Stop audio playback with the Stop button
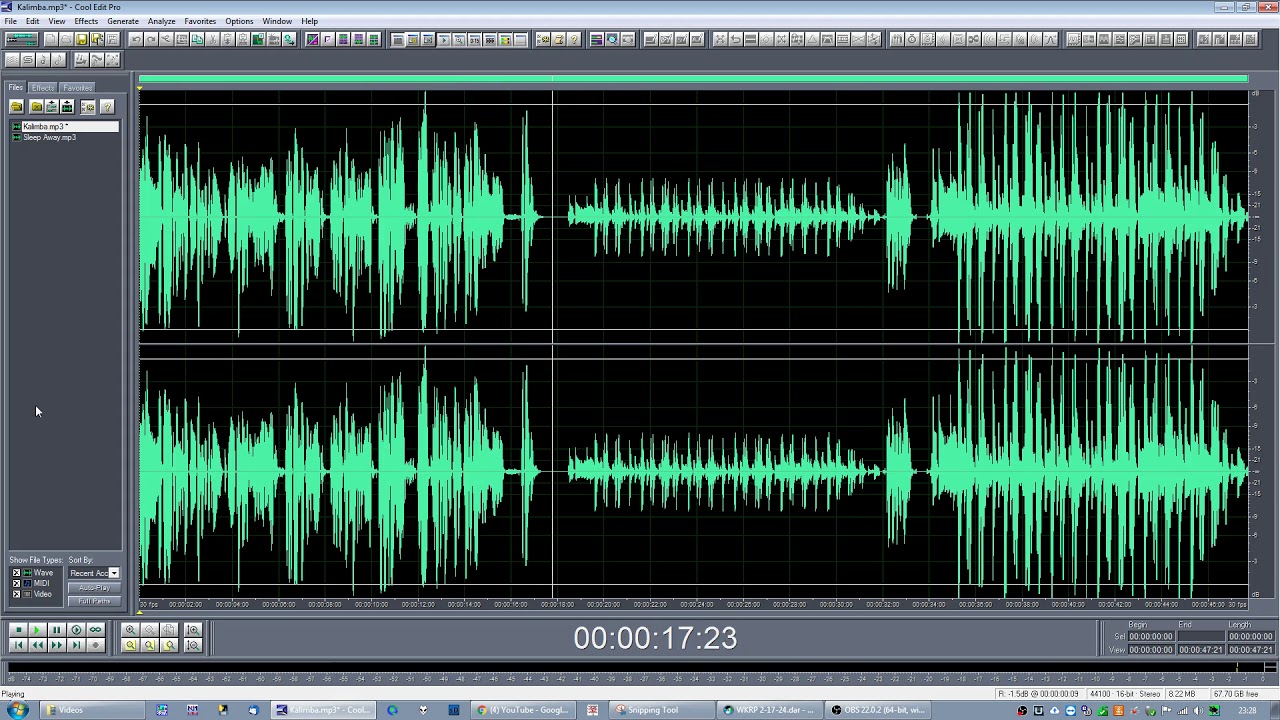Image resolution: width=1280 pixels, height=720 pixels. click(x=19, y=630)
